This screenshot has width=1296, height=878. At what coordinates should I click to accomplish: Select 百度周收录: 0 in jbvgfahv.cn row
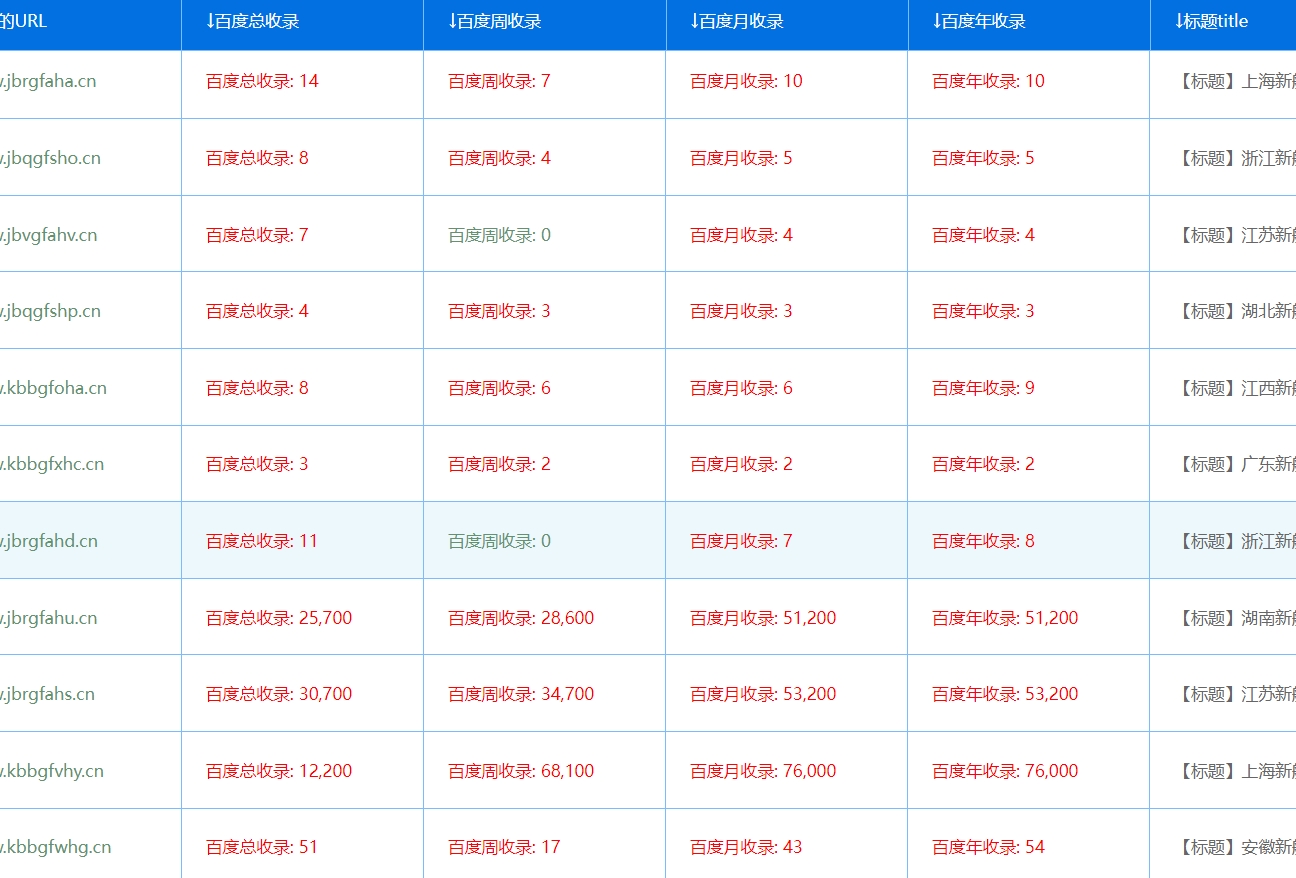tap(499, 235)
